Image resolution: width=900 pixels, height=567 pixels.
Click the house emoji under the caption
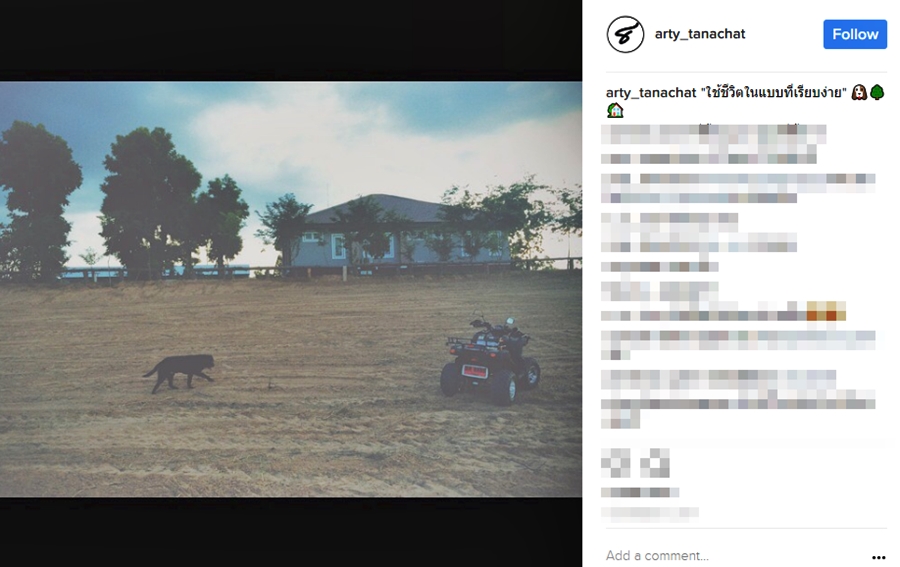(615, 110)
